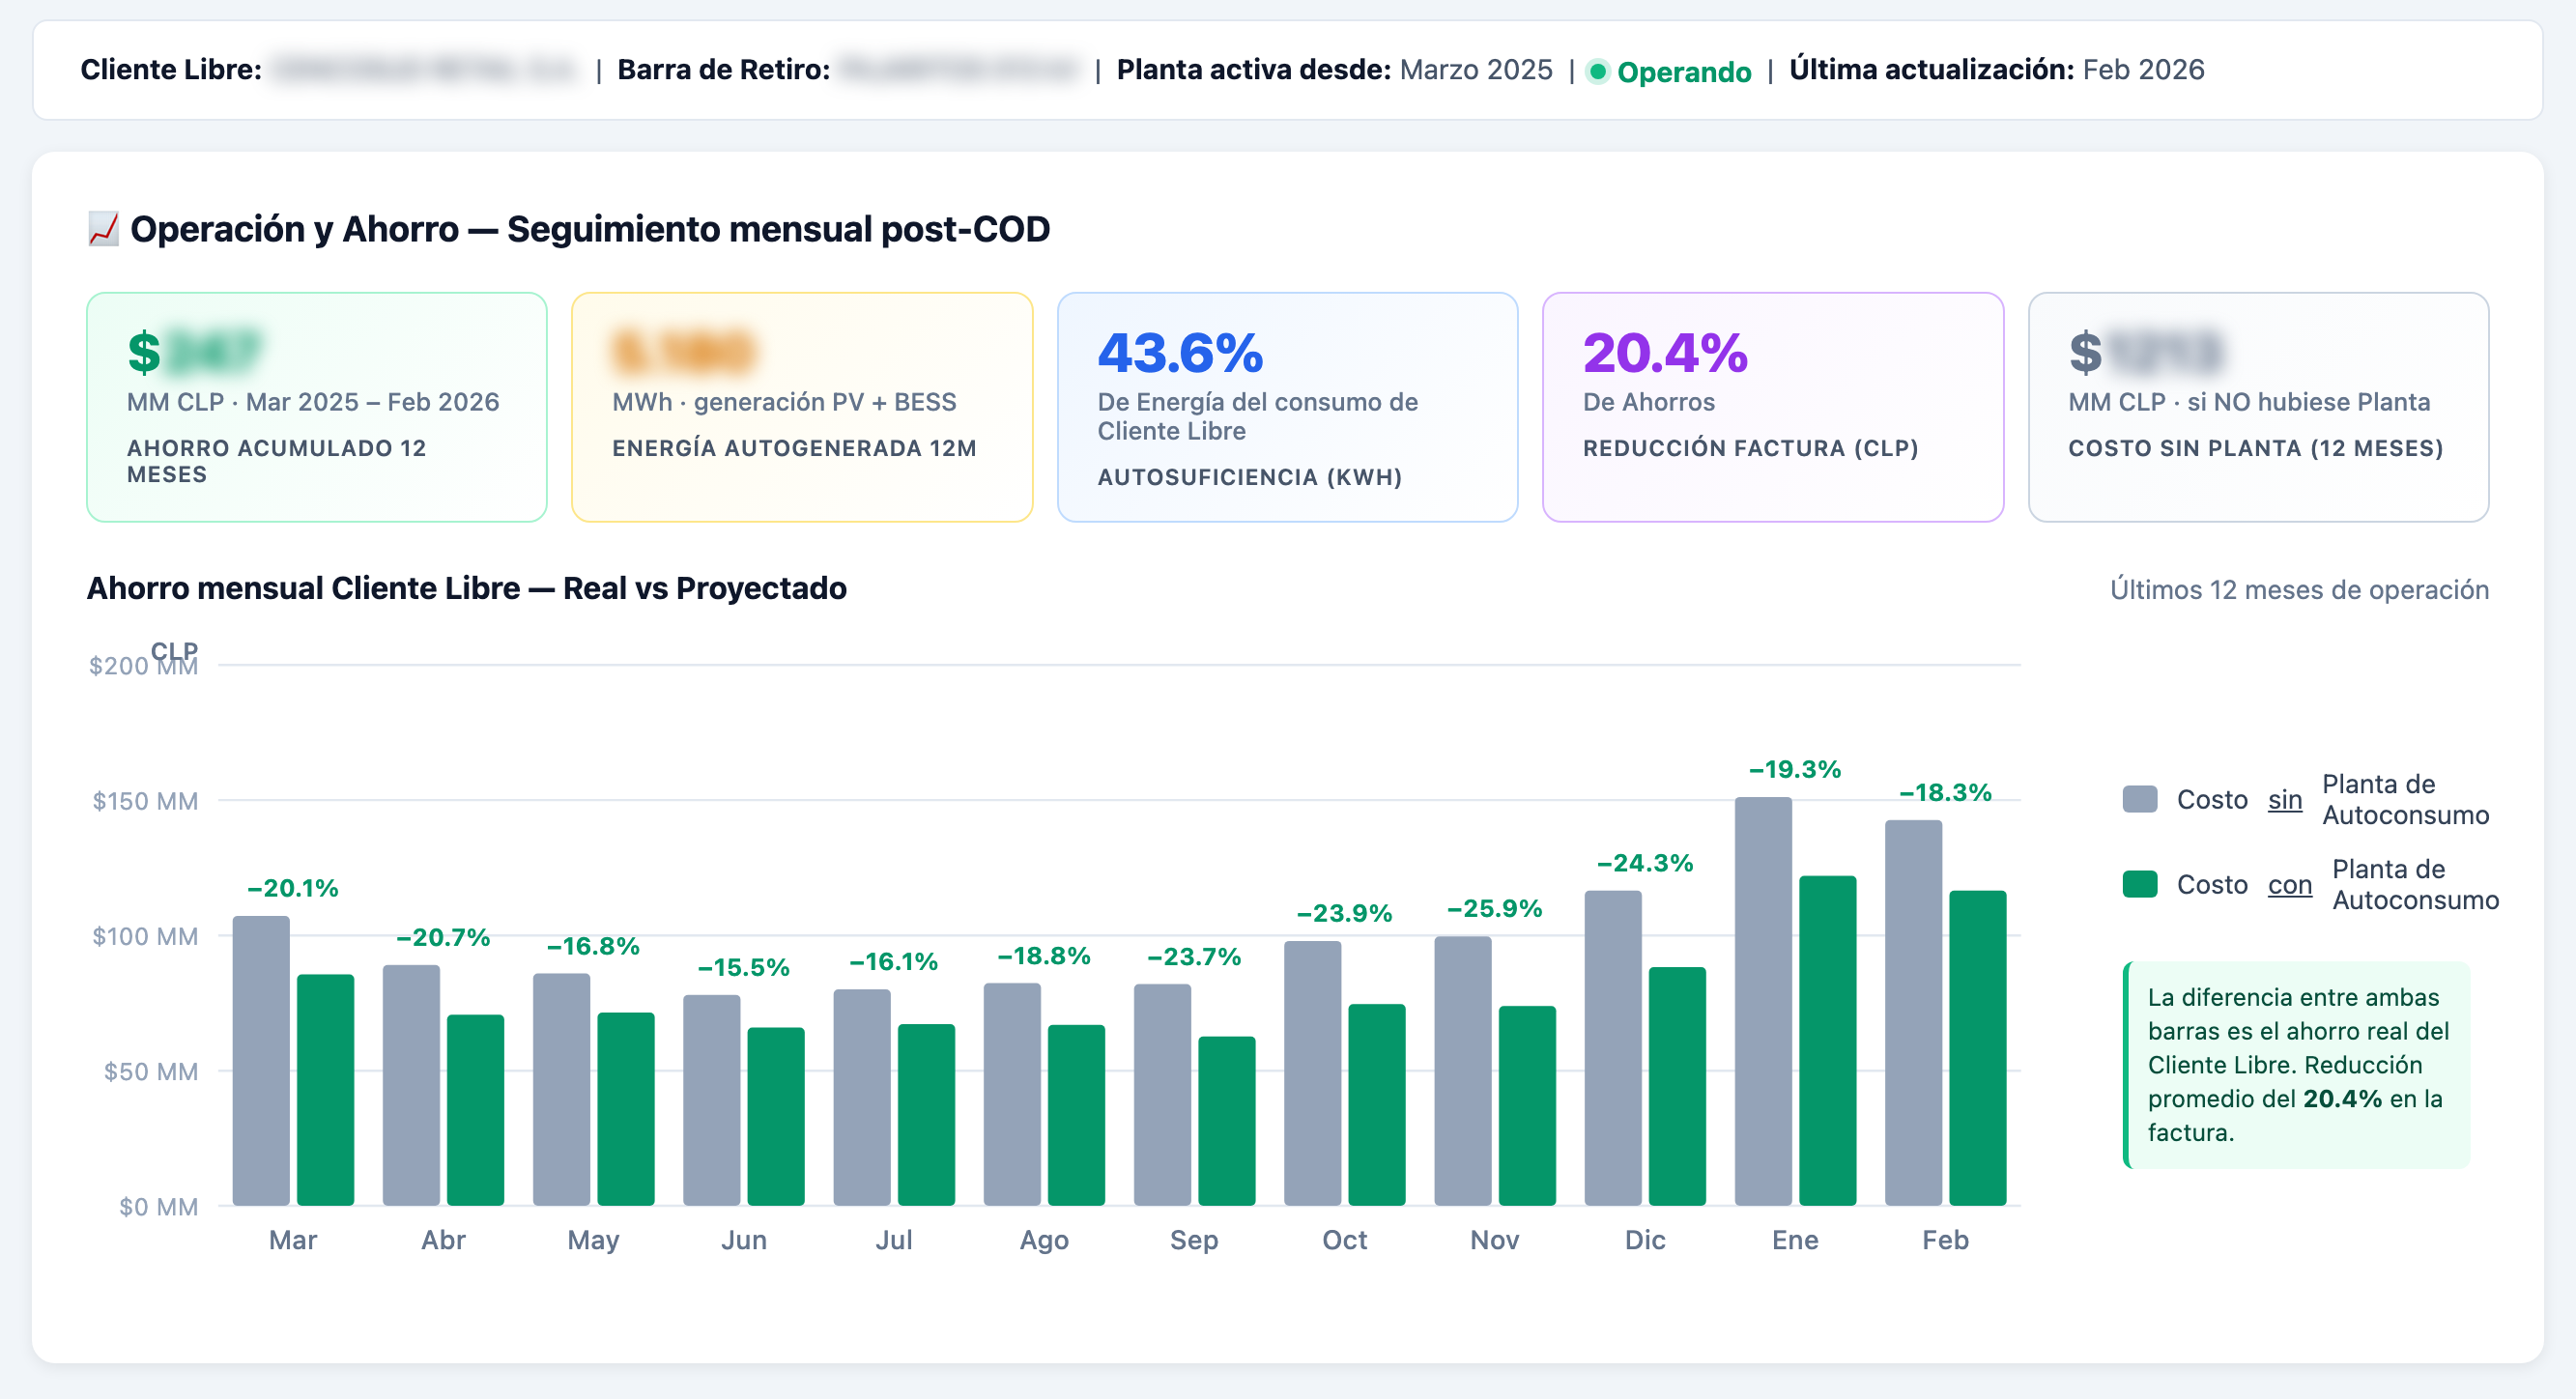Click the green Sep bar

[x=1226, y=1120]
